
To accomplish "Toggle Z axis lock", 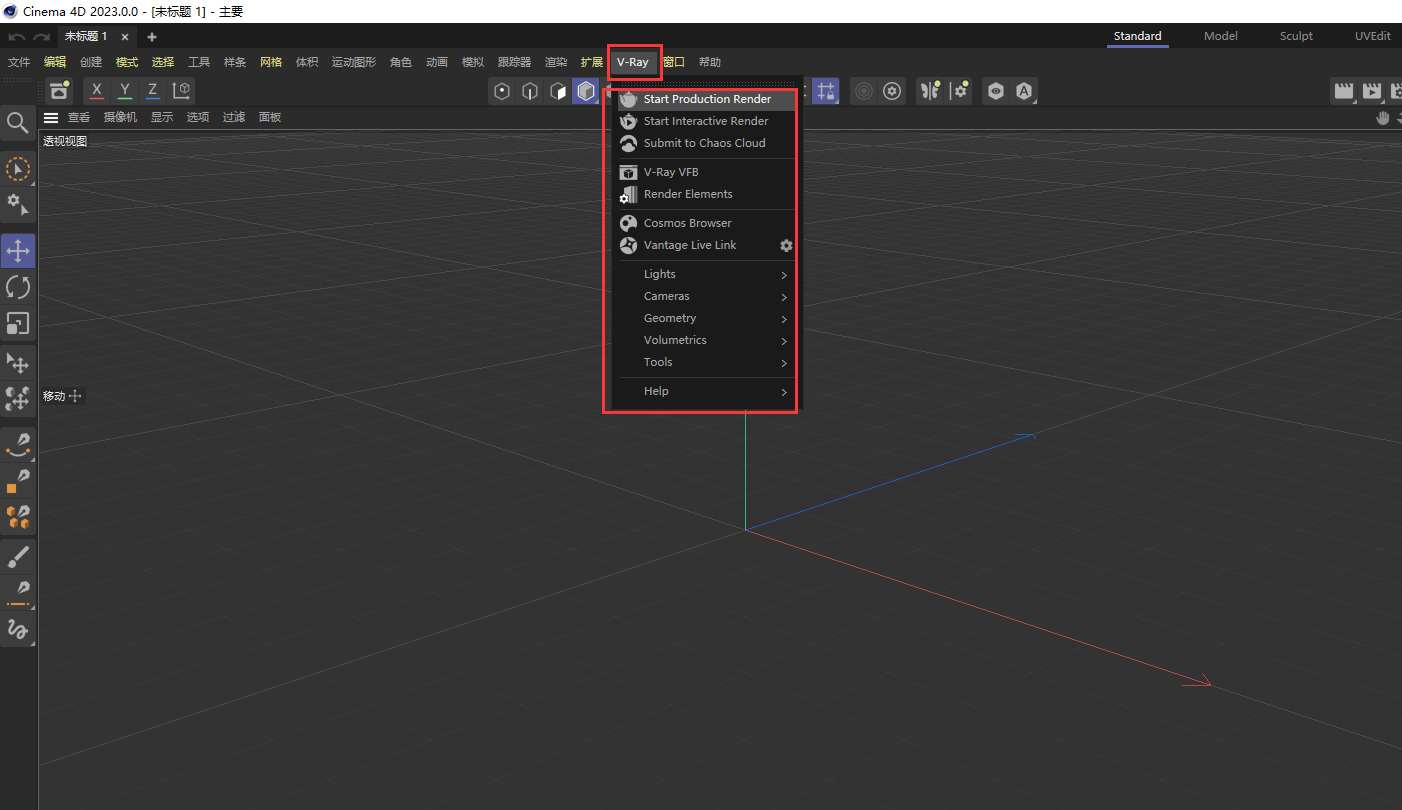I will click(153, 91).
